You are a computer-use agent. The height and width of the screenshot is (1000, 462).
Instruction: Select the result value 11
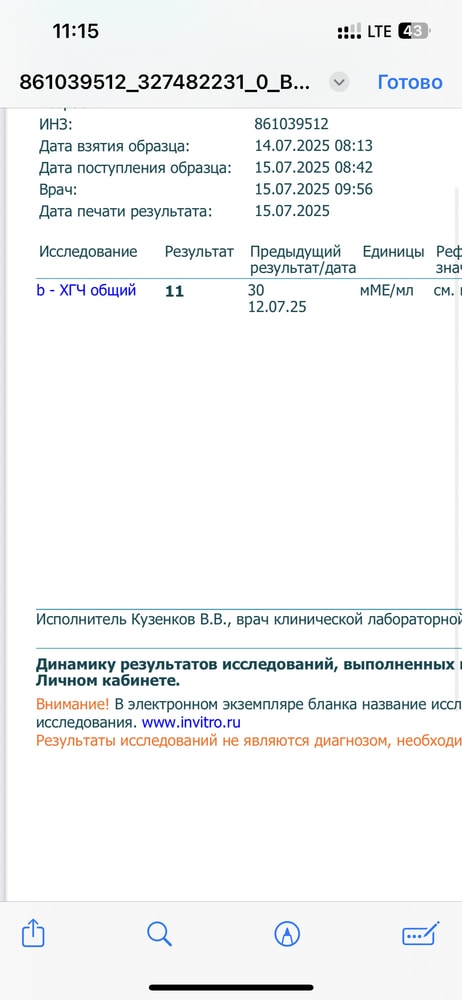click(174, 291)
